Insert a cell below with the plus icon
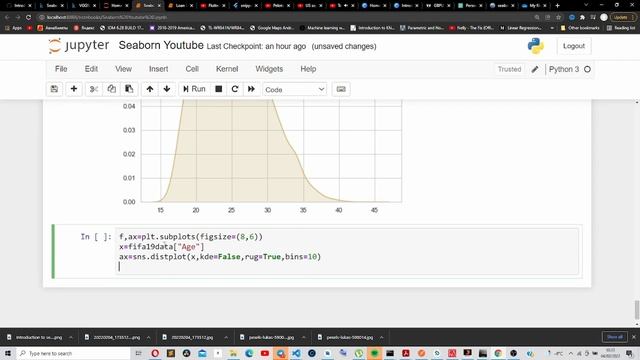 click(74, 89)
